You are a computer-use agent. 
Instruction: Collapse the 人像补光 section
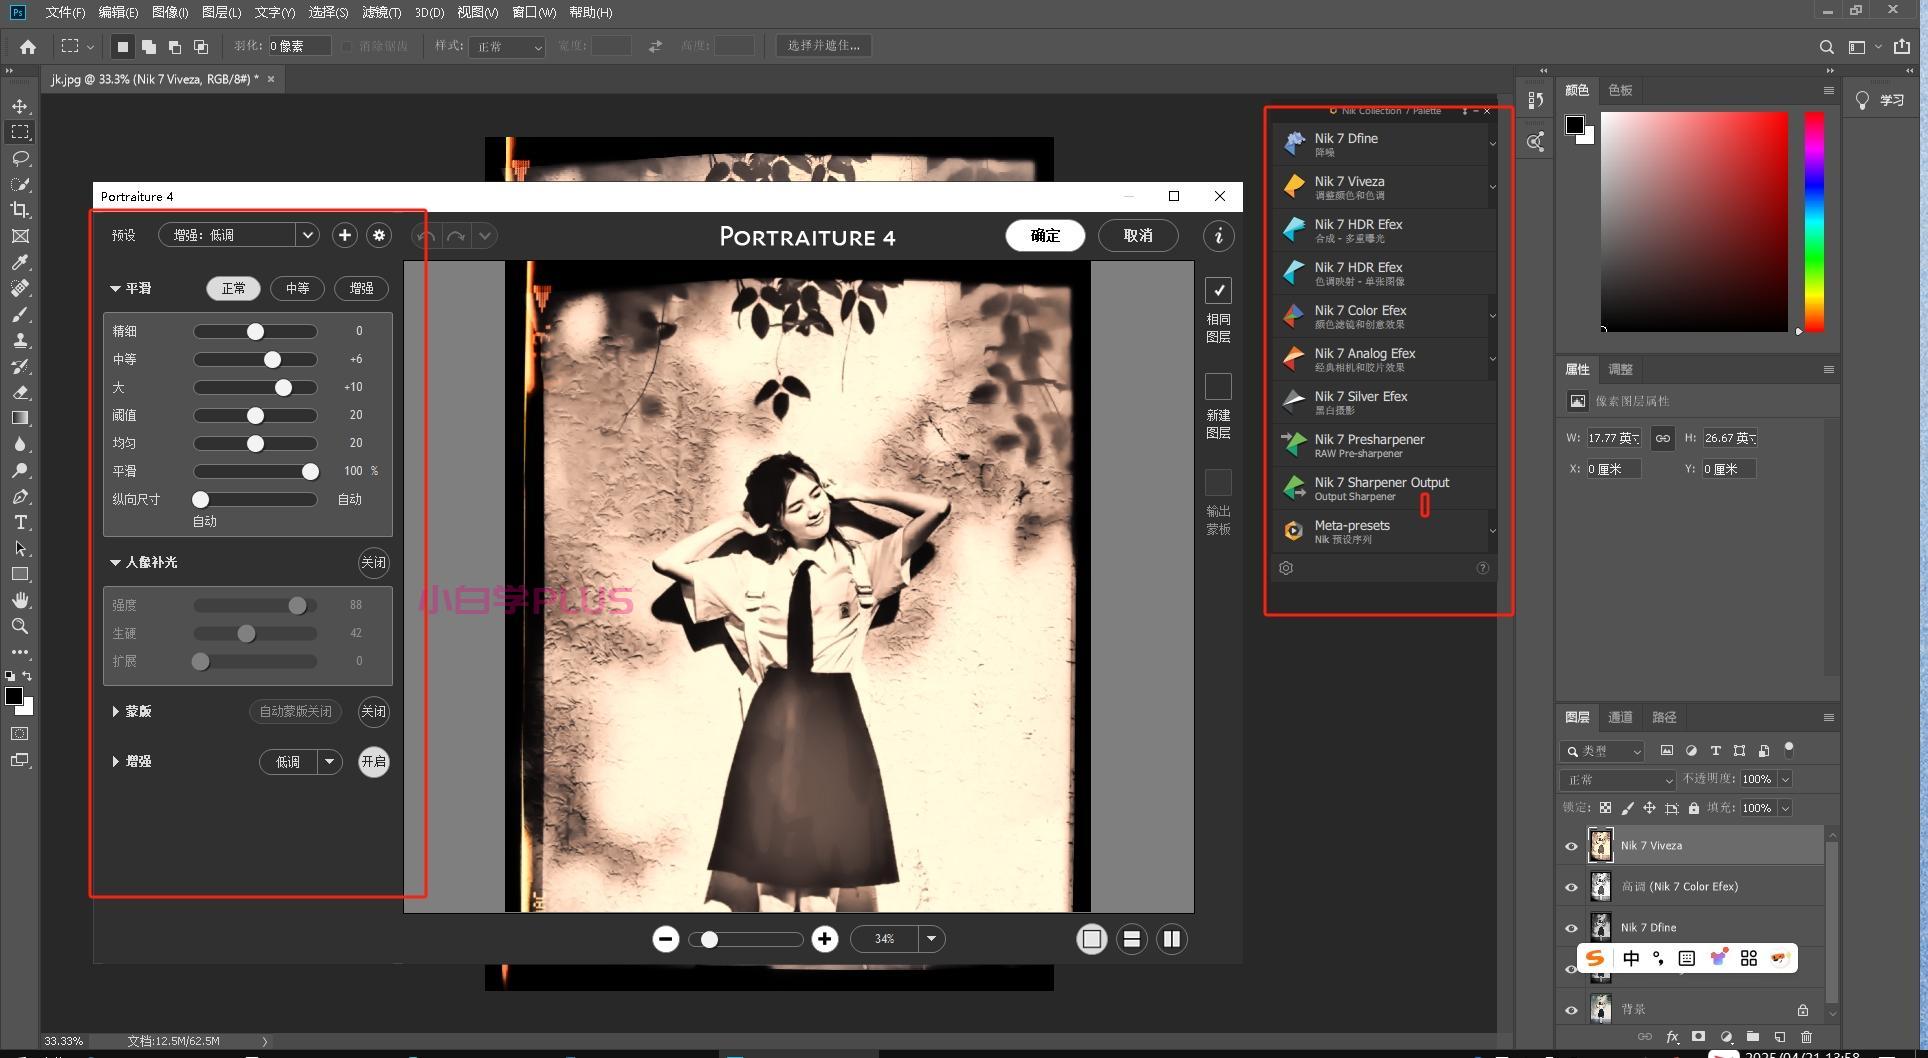[115, 563]
